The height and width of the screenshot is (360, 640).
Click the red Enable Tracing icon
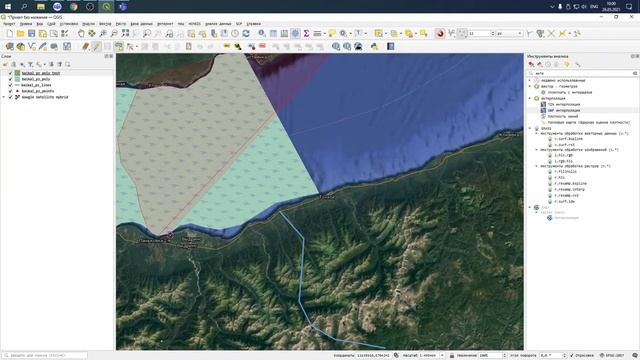[440, 33]
